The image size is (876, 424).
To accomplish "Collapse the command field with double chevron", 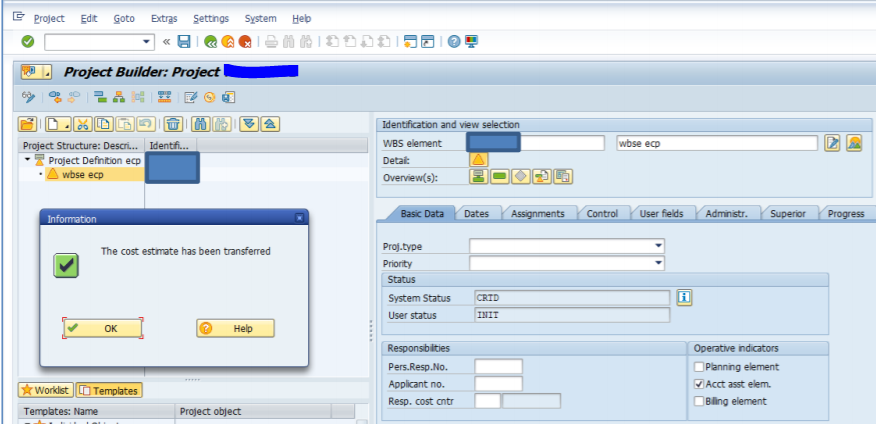I will click(x=166, y=42).
